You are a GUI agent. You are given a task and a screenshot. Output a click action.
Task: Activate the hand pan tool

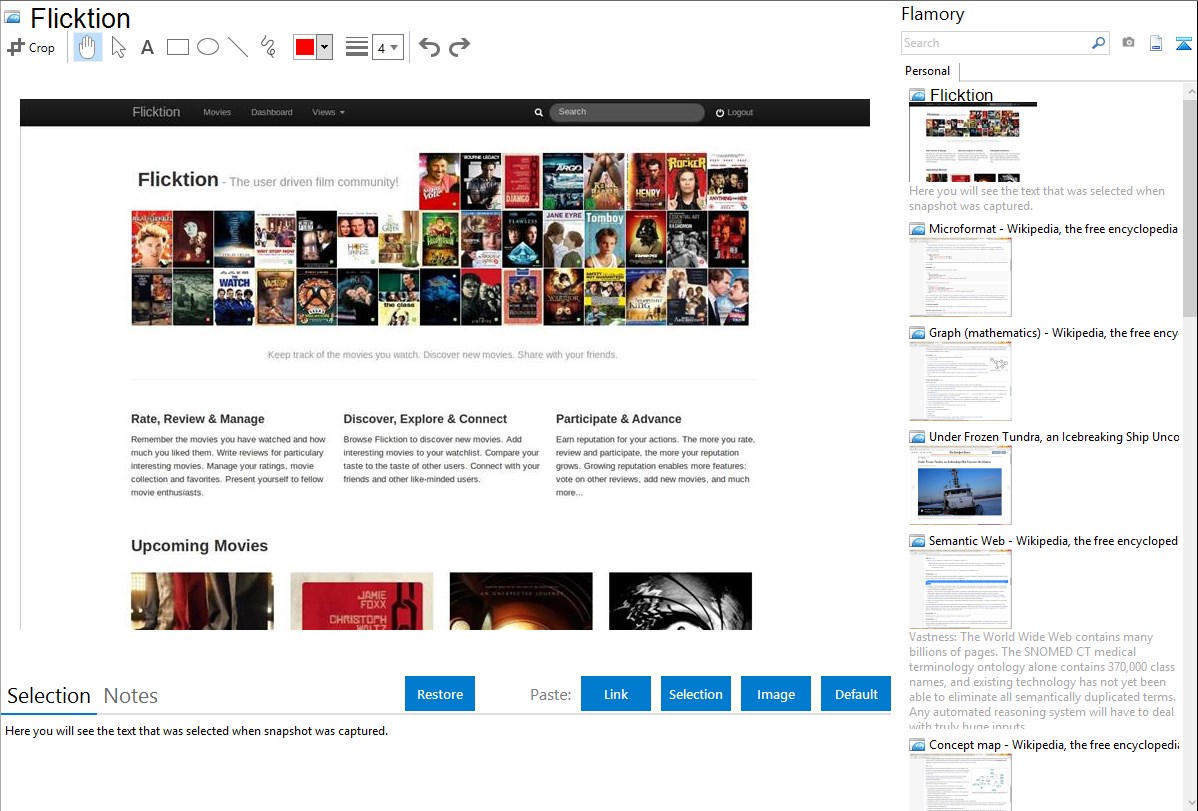[x=88, y=47]
